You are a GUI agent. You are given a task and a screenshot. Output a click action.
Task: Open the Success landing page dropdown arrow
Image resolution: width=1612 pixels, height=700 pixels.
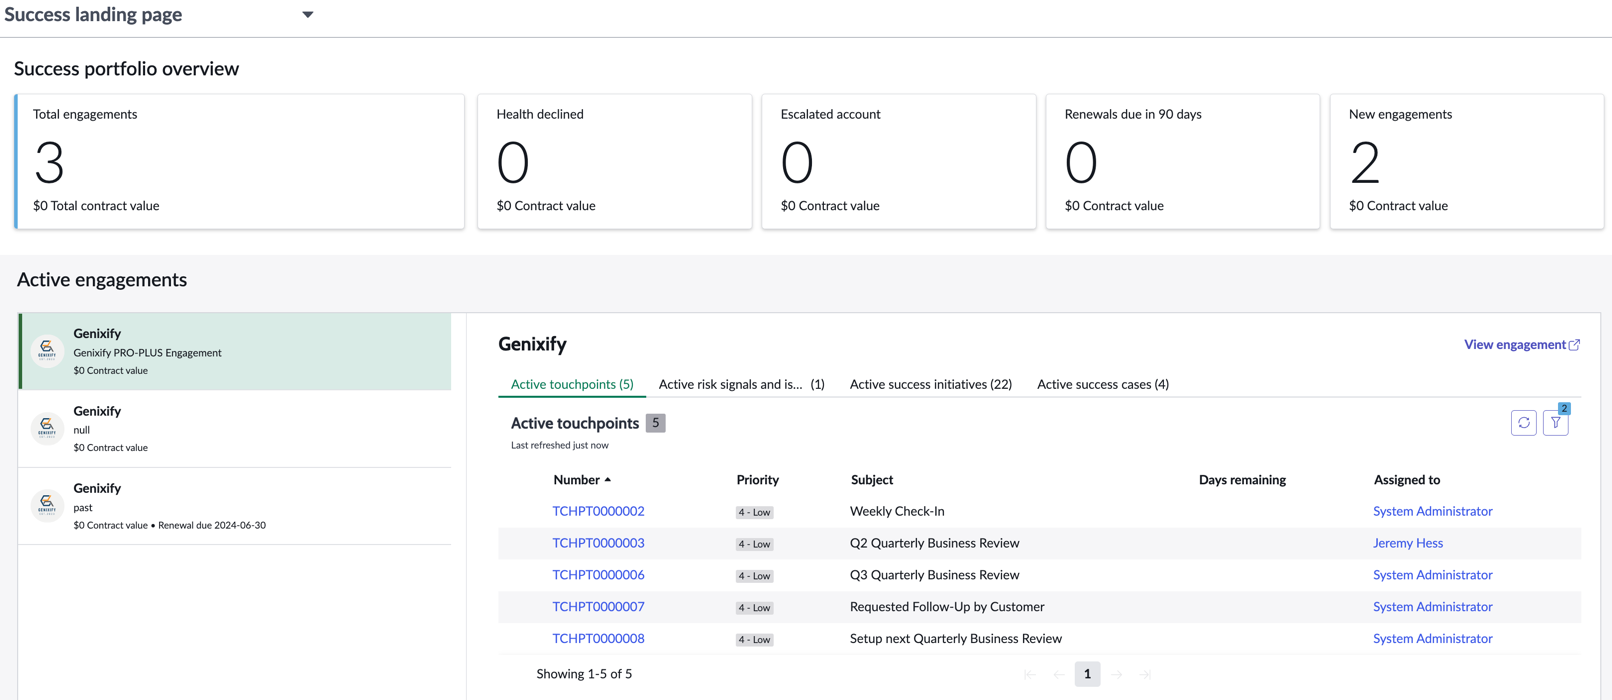tap(308, 15)
